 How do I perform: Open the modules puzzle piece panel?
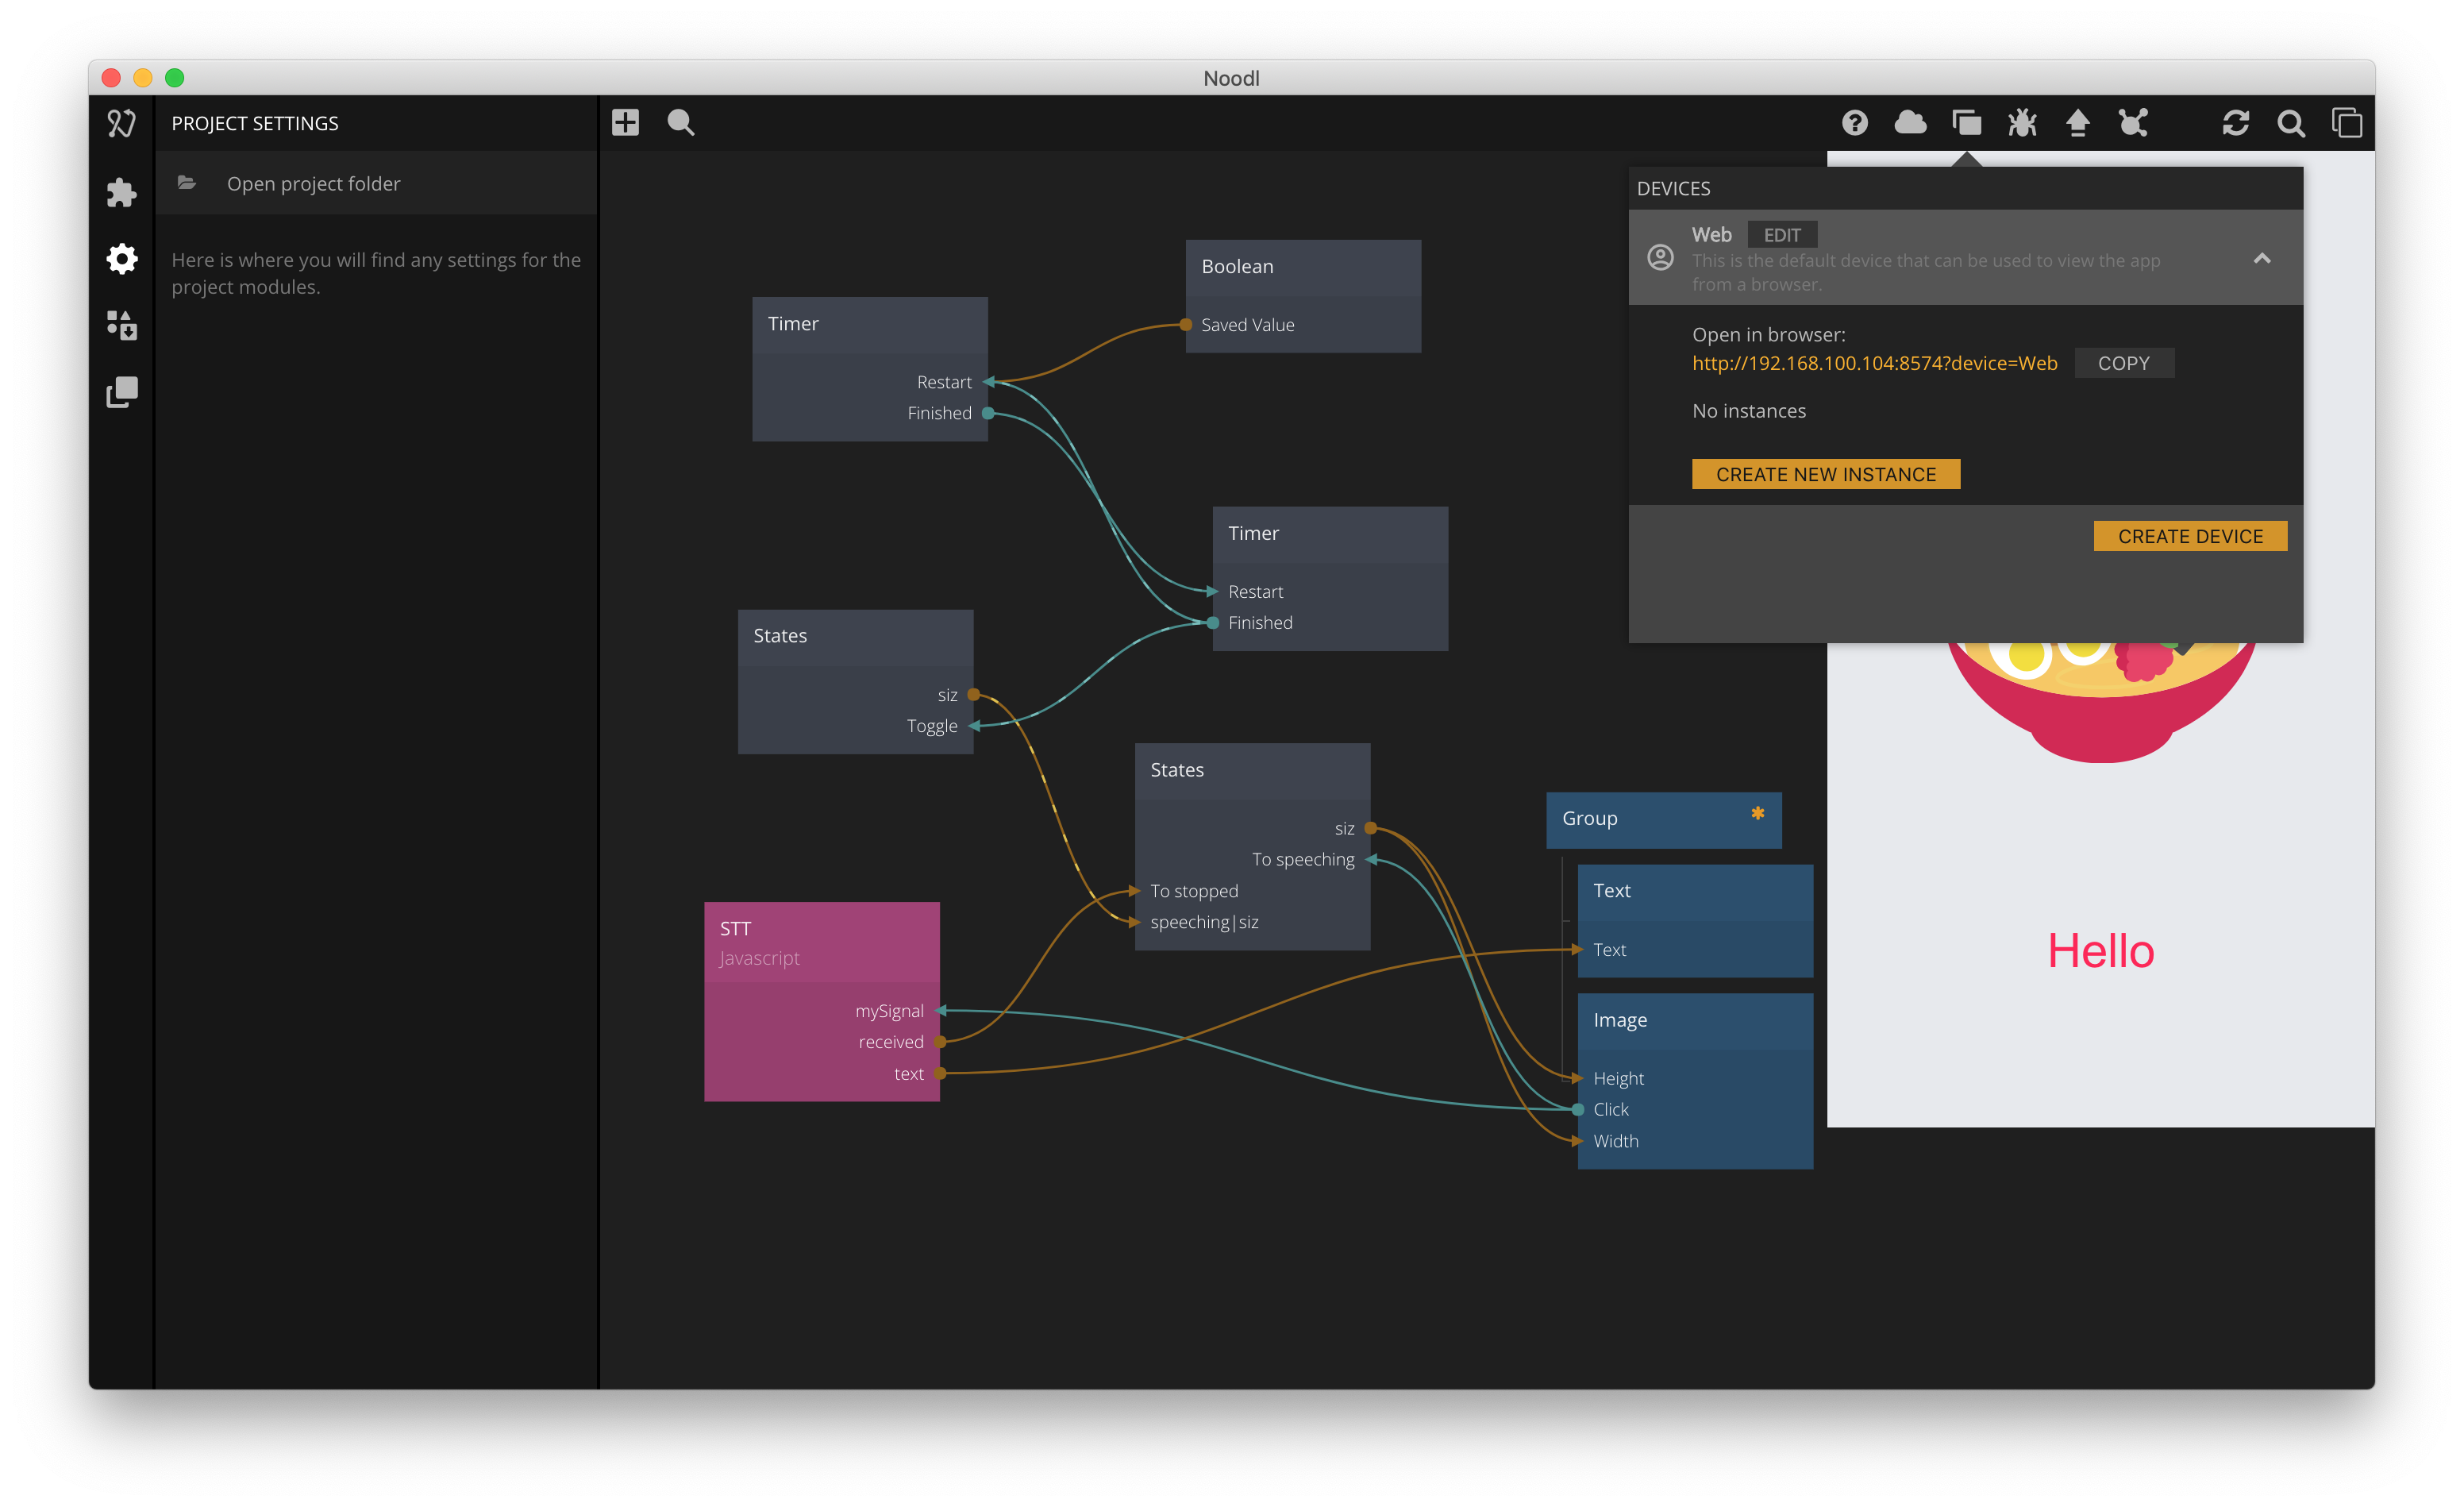(x=121, y=192)
